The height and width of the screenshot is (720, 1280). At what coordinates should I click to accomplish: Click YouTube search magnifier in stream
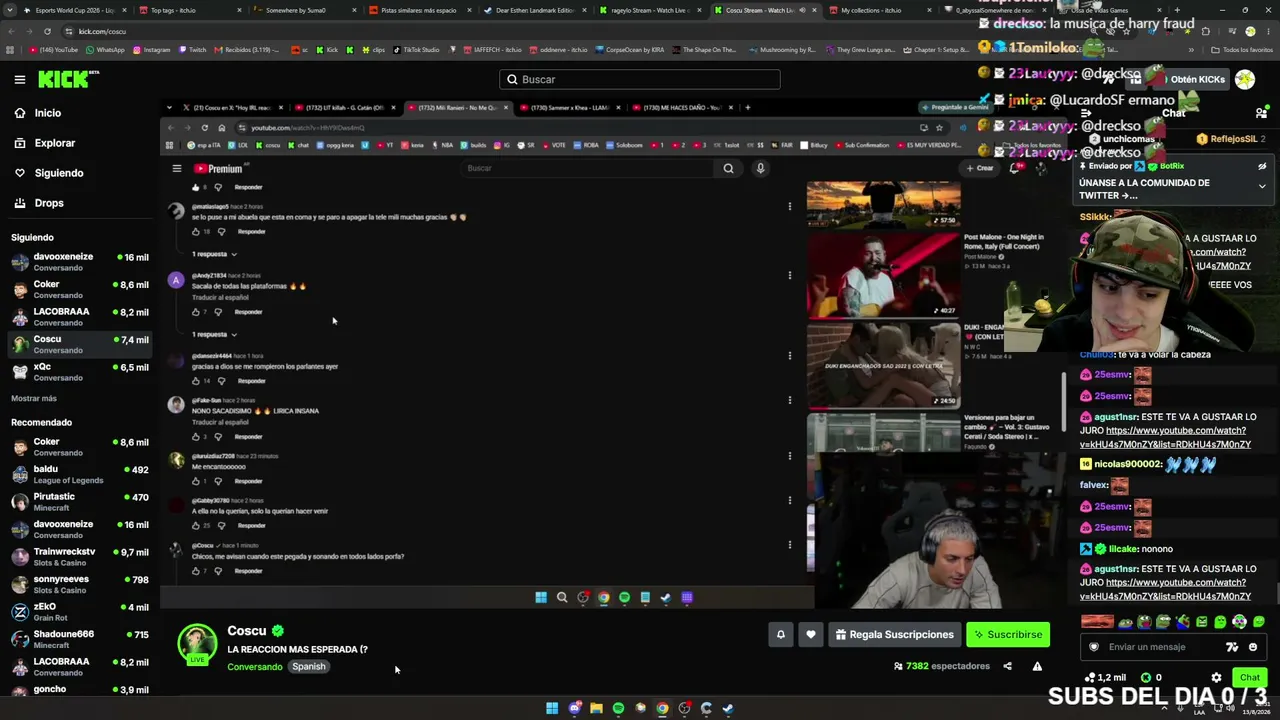(728, 168)
